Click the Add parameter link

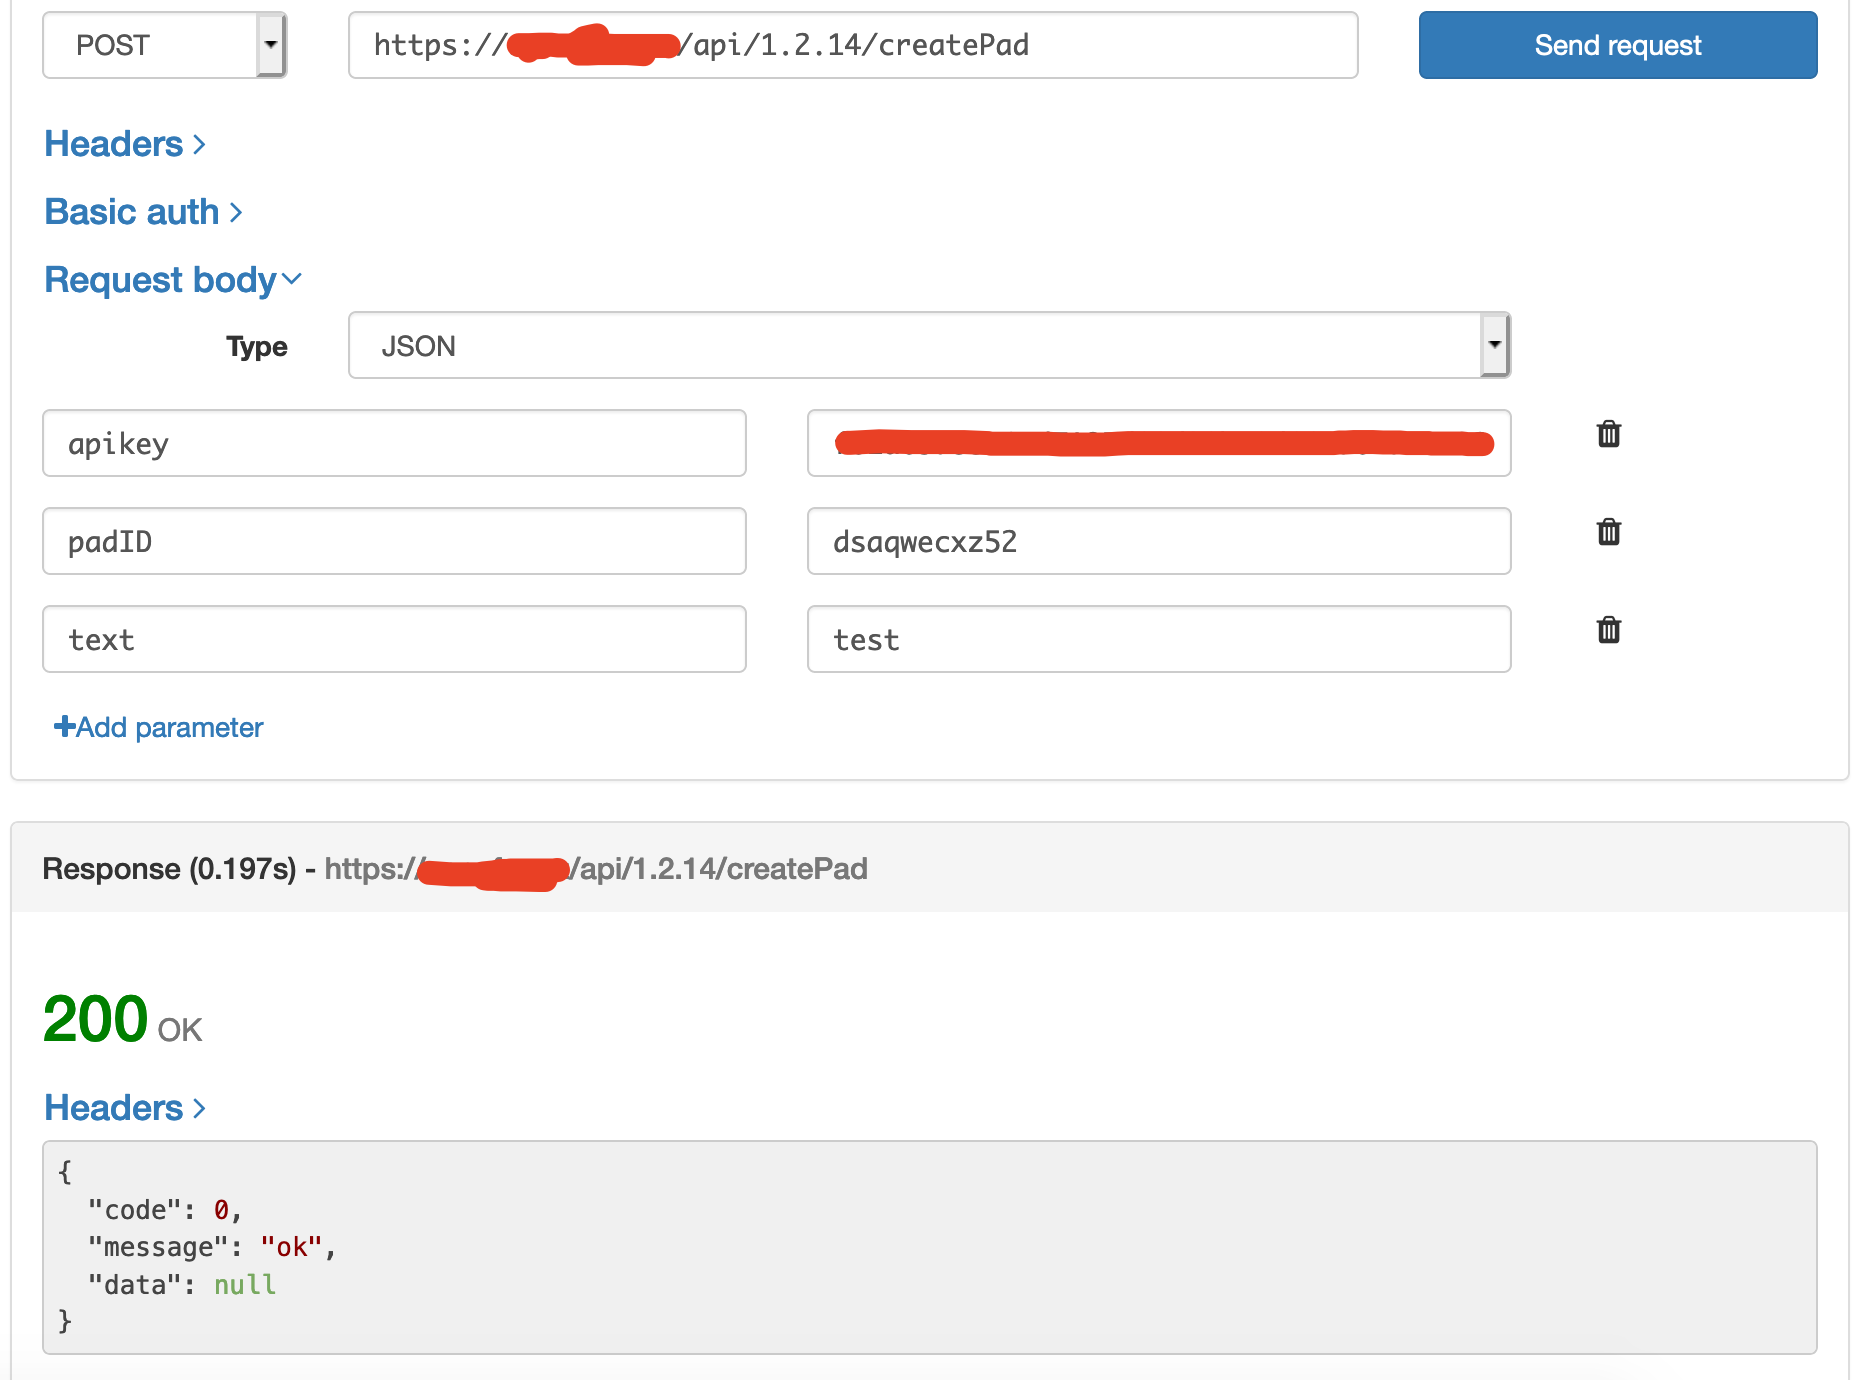[x=168, y=727]
